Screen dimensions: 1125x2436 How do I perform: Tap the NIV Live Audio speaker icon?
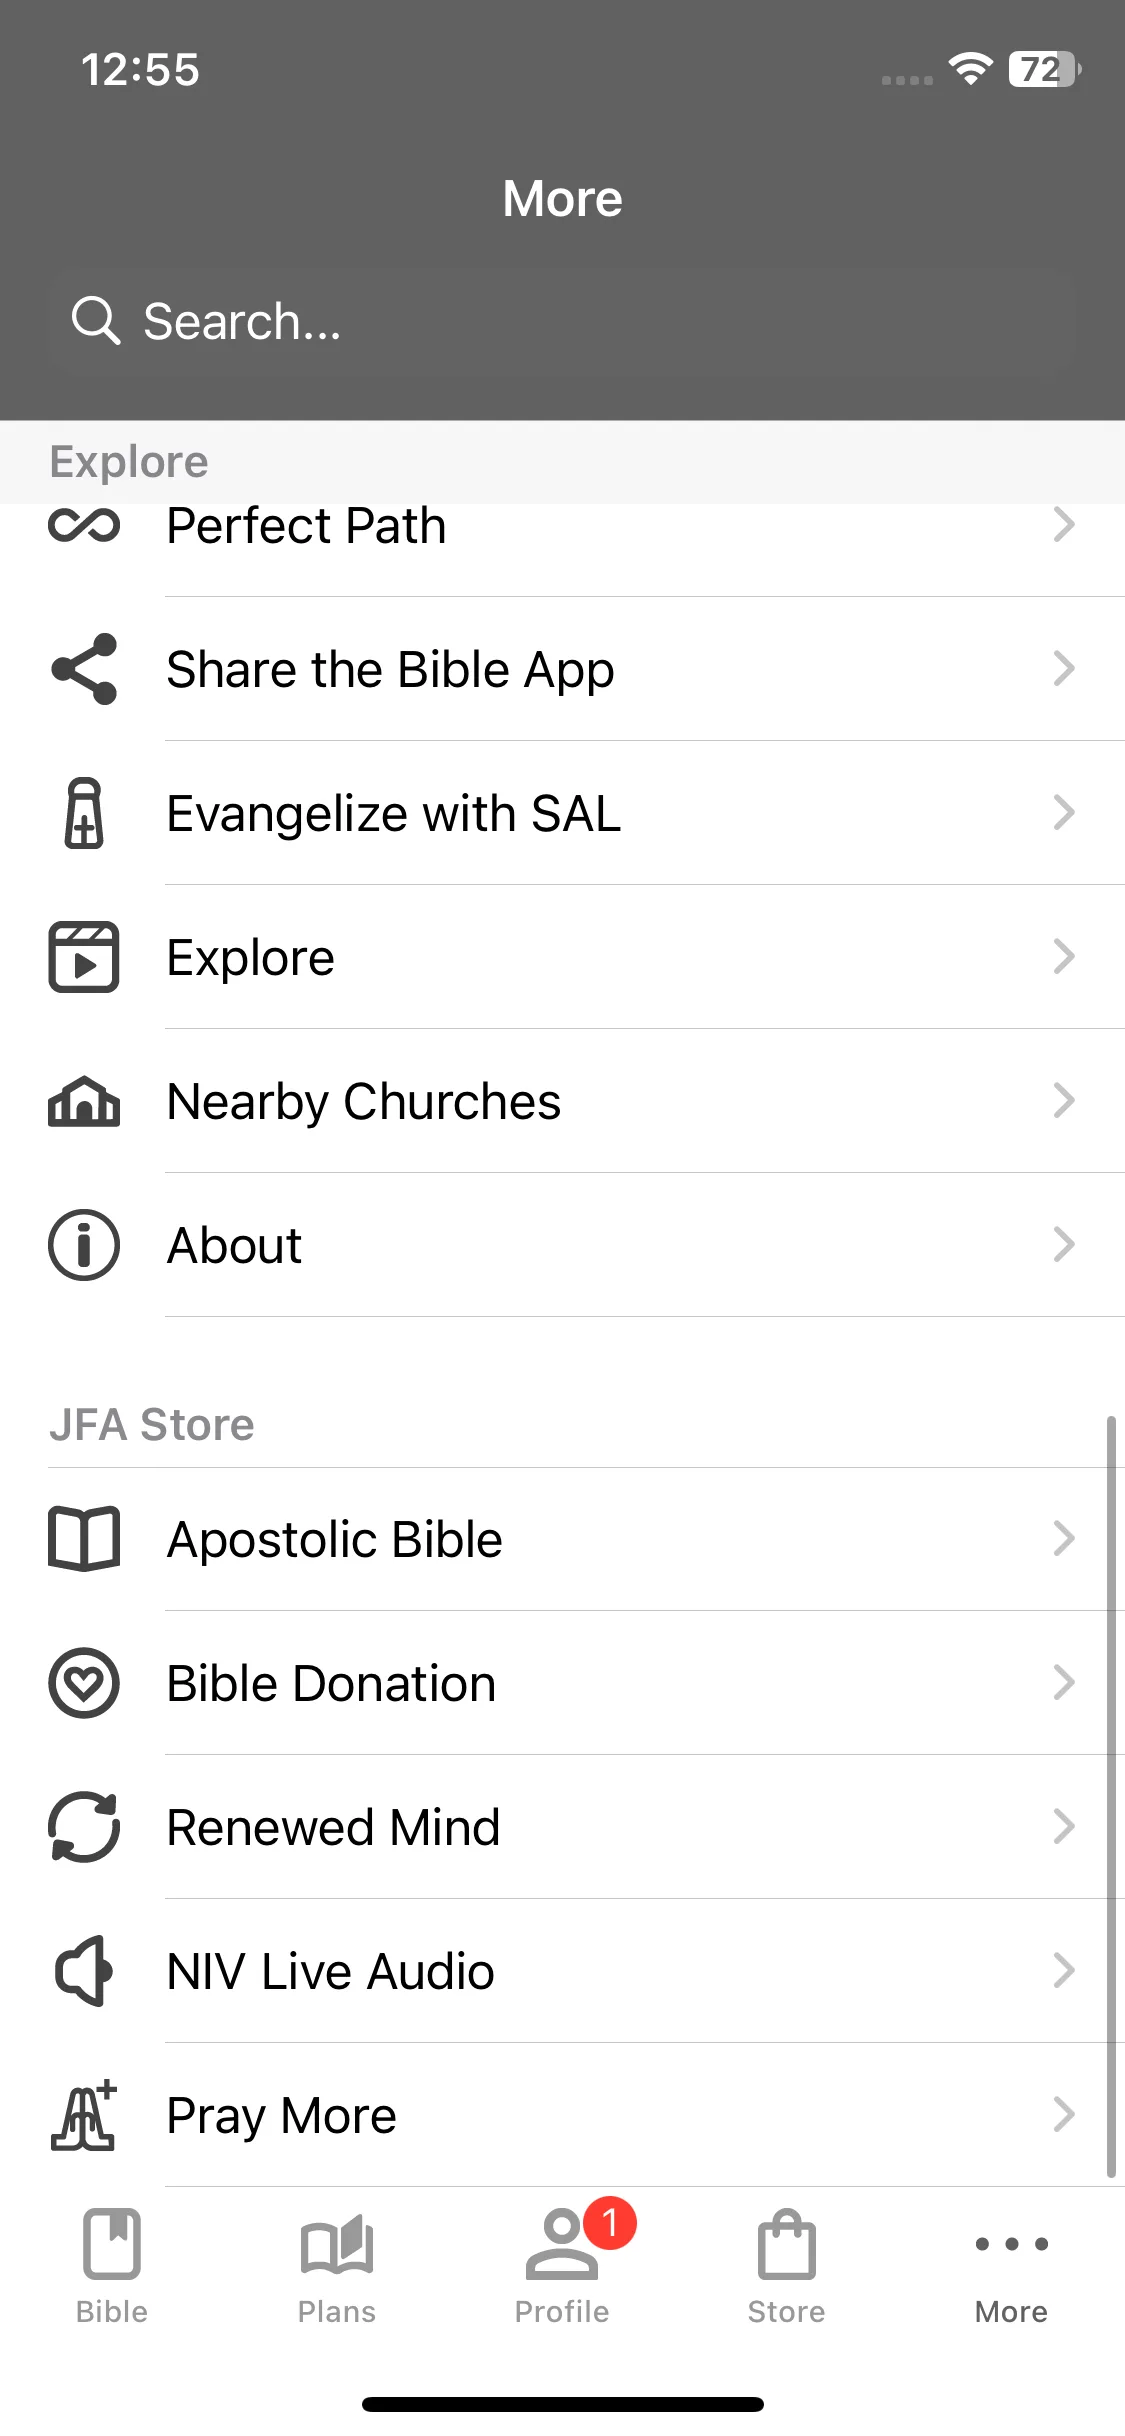(84, 1971)
